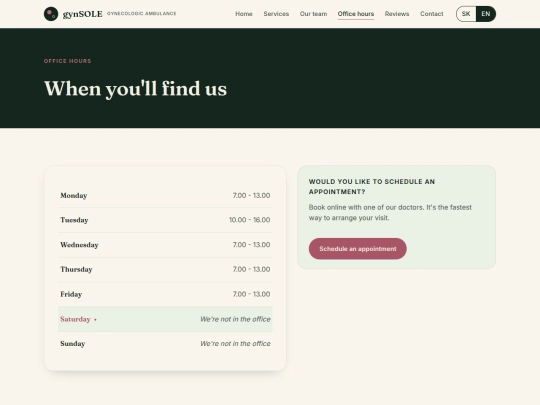Click the red dot beside Saturday
Viewport: 540px width, 405px height.
click(95, 320)
